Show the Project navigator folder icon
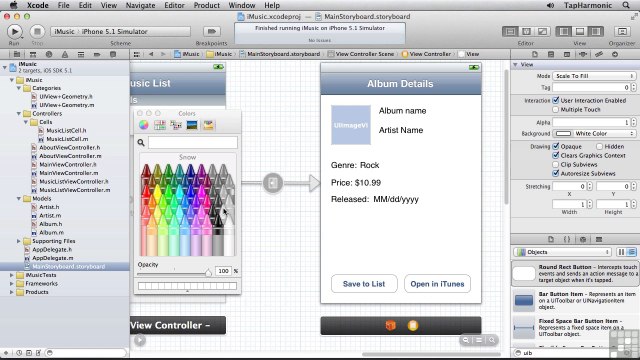Viewport: 640px width, 360px height. [x=17, y=54]
